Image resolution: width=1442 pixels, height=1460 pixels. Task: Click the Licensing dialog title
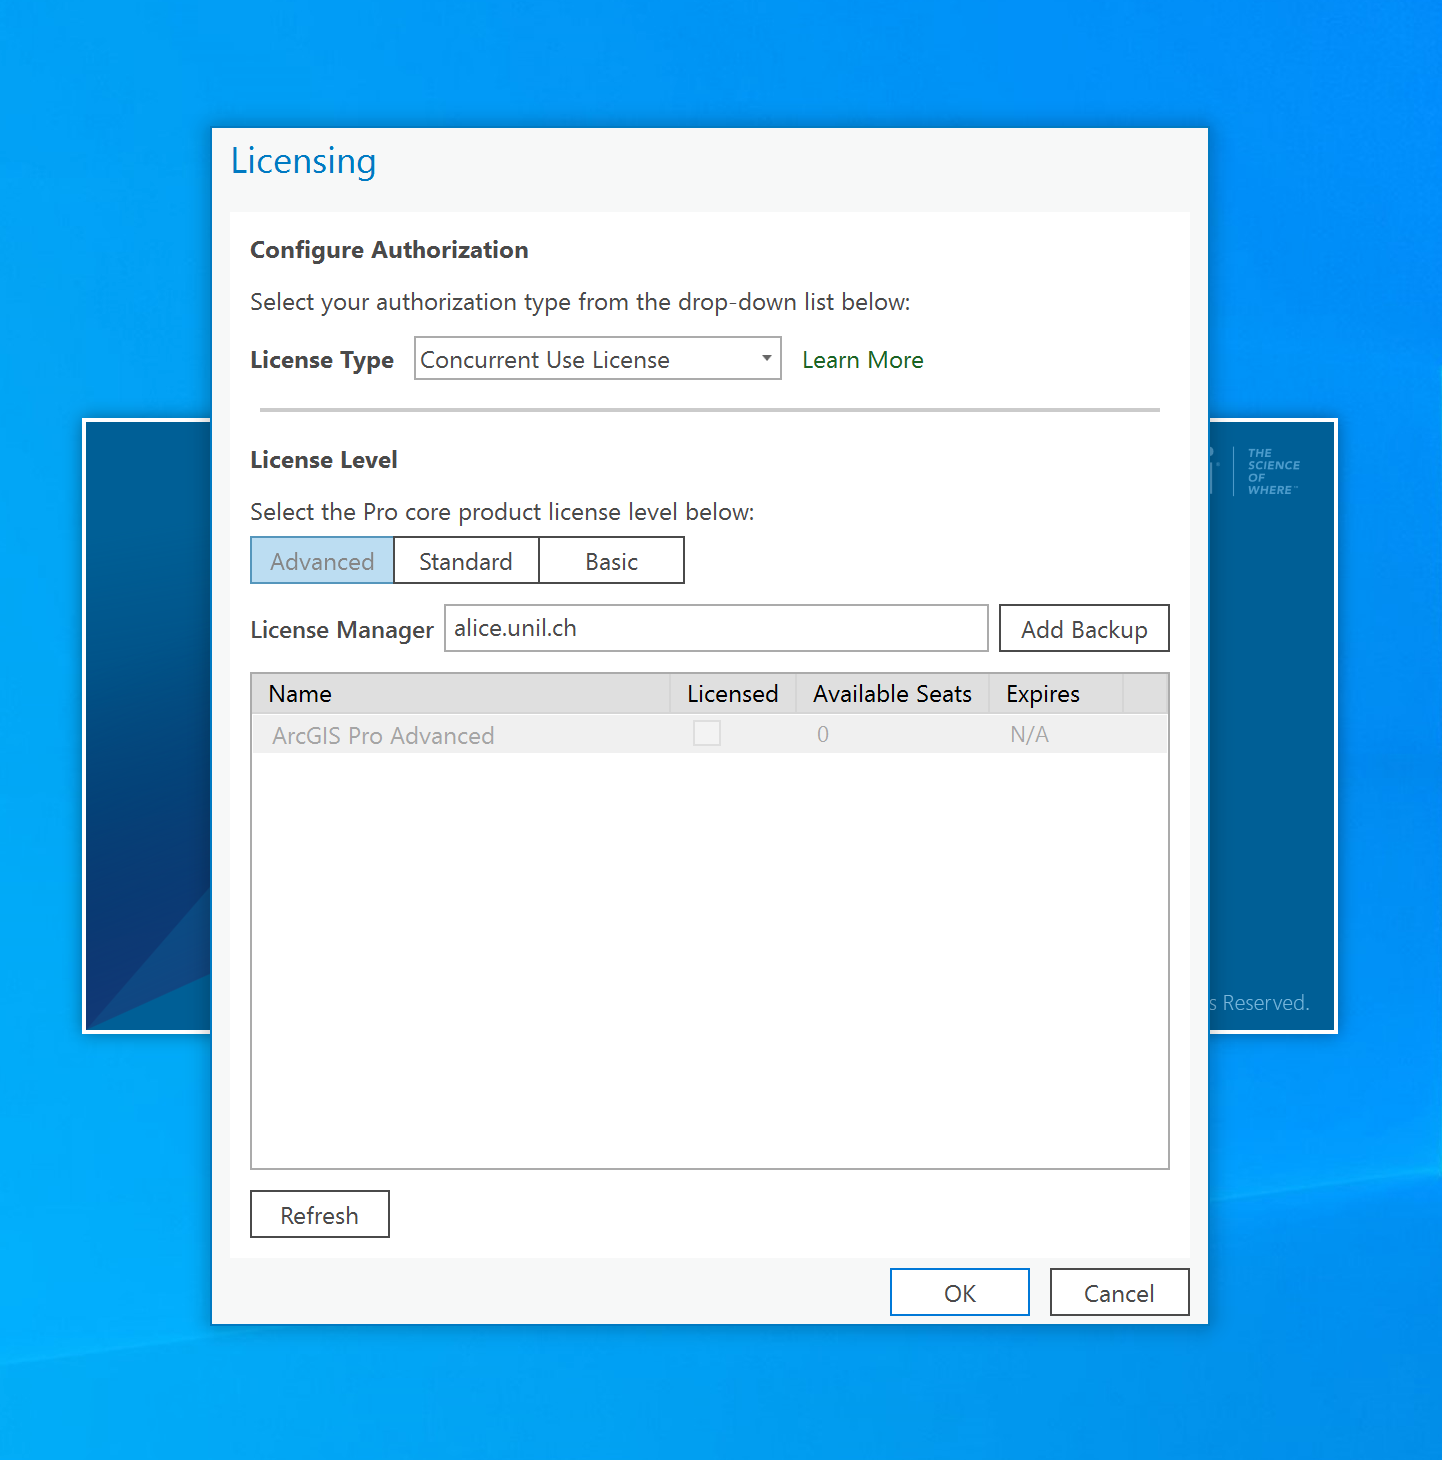point(303,161)
